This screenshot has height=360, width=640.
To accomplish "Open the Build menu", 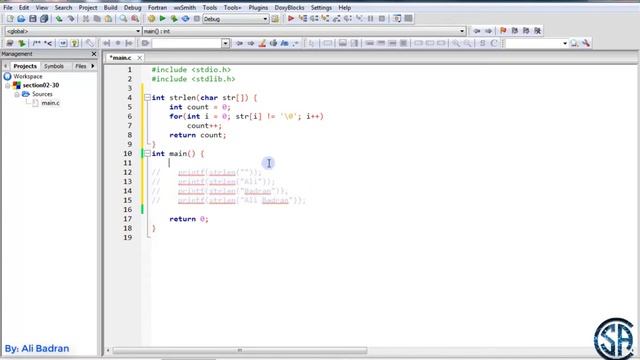I will [x=110, y=7].
